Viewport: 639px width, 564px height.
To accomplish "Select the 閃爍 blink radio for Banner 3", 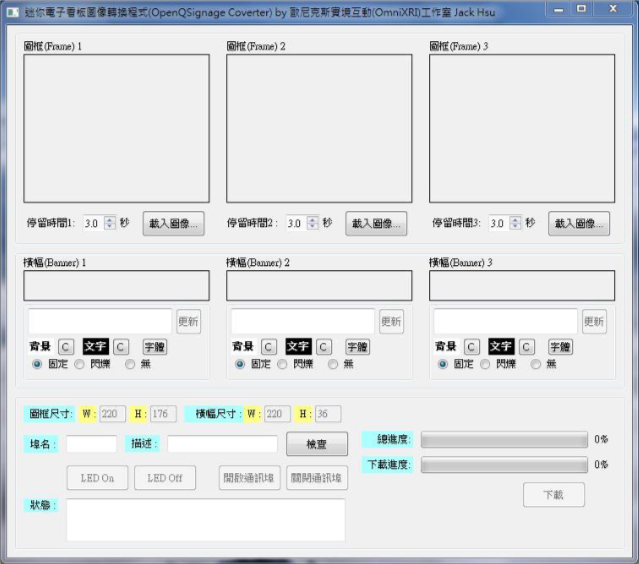I will coord(485,364).
